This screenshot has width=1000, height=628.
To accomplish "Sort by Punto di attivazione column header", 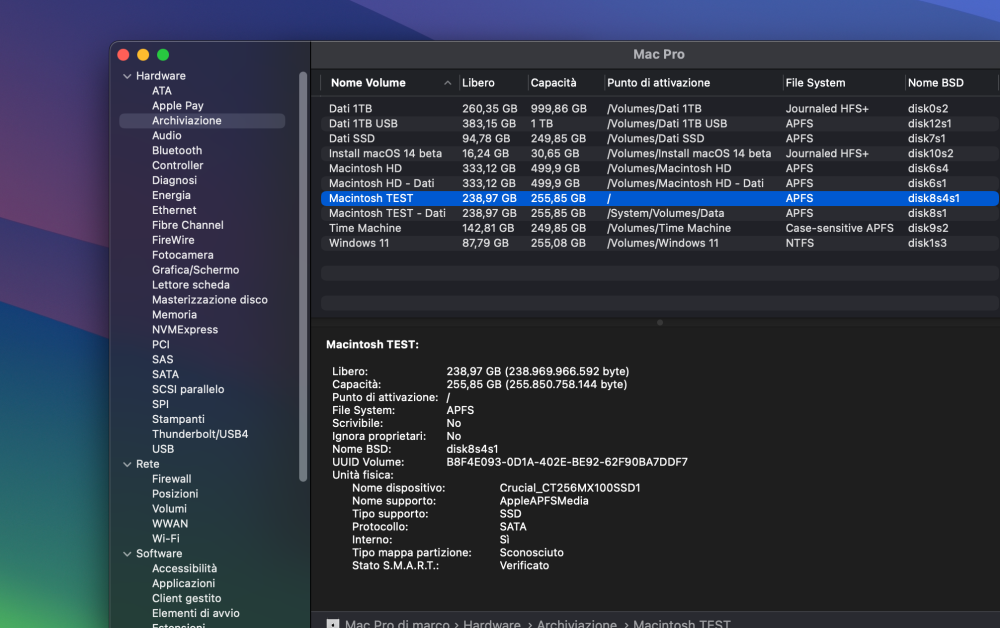I will (658, 83).
